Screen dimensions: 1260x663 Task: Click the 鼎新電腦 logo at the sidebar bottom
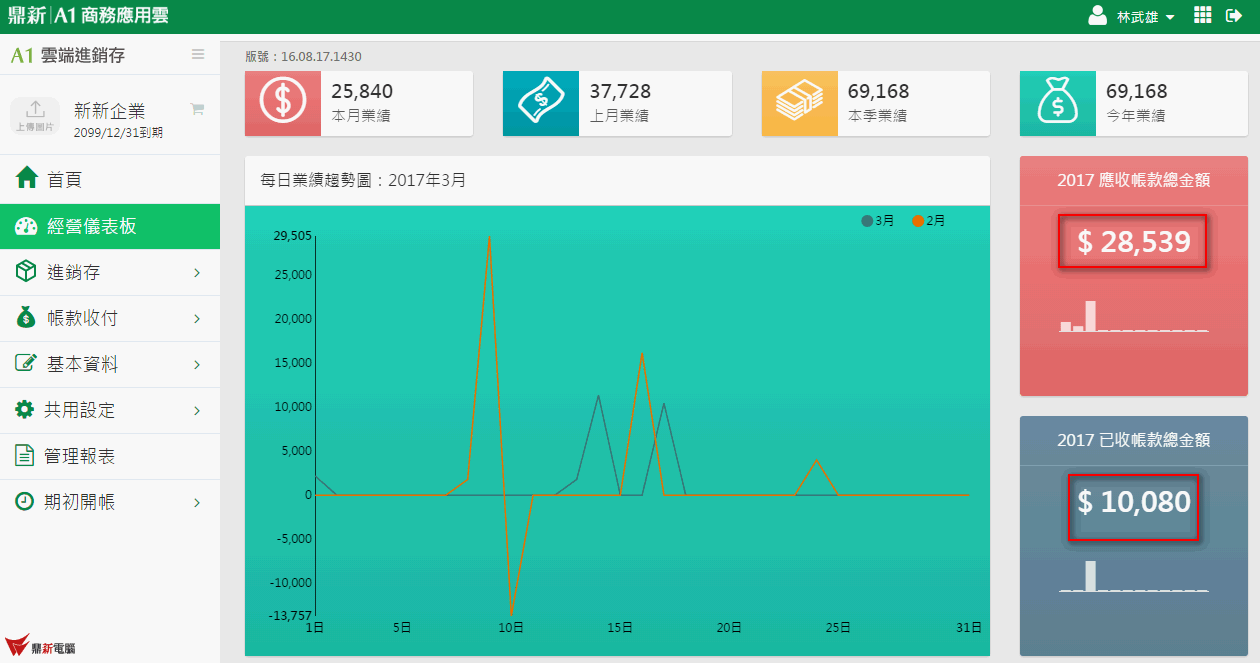(40, 647)
